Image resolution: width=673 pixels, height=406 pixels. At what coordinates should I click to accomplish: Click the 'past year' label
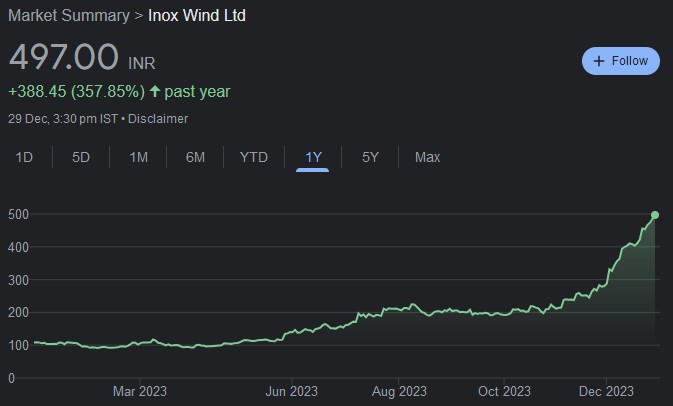[x=197, y=91]
